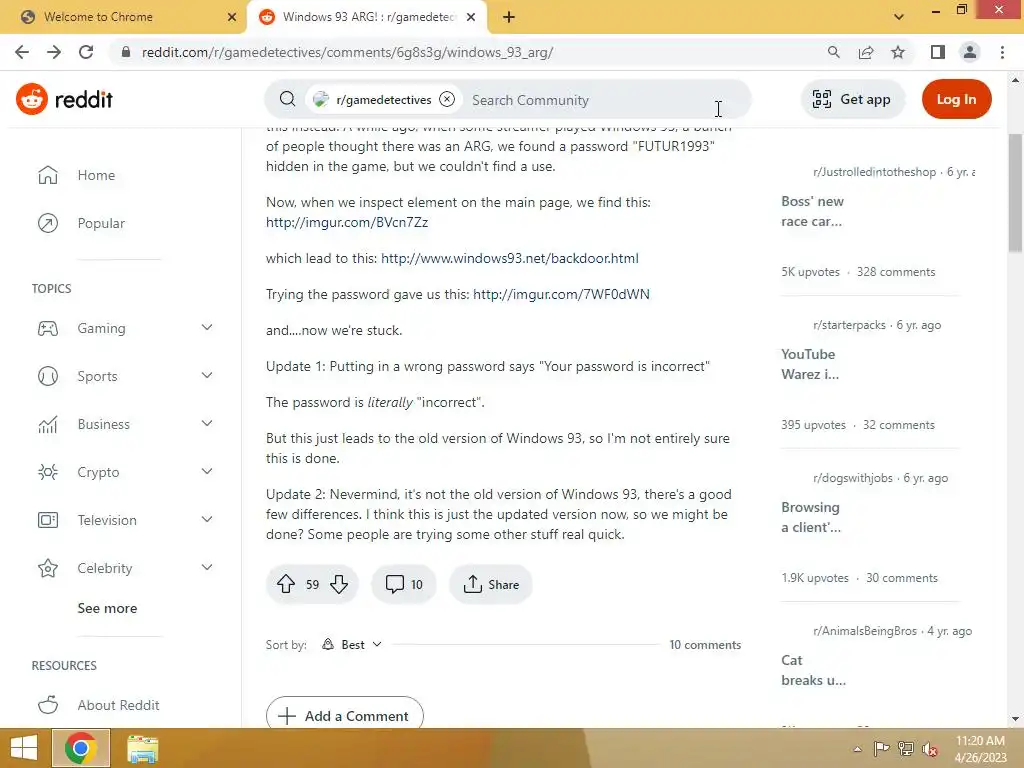Open Popular in the sidebar
The image size is (1024, 768).
[101, 223]
